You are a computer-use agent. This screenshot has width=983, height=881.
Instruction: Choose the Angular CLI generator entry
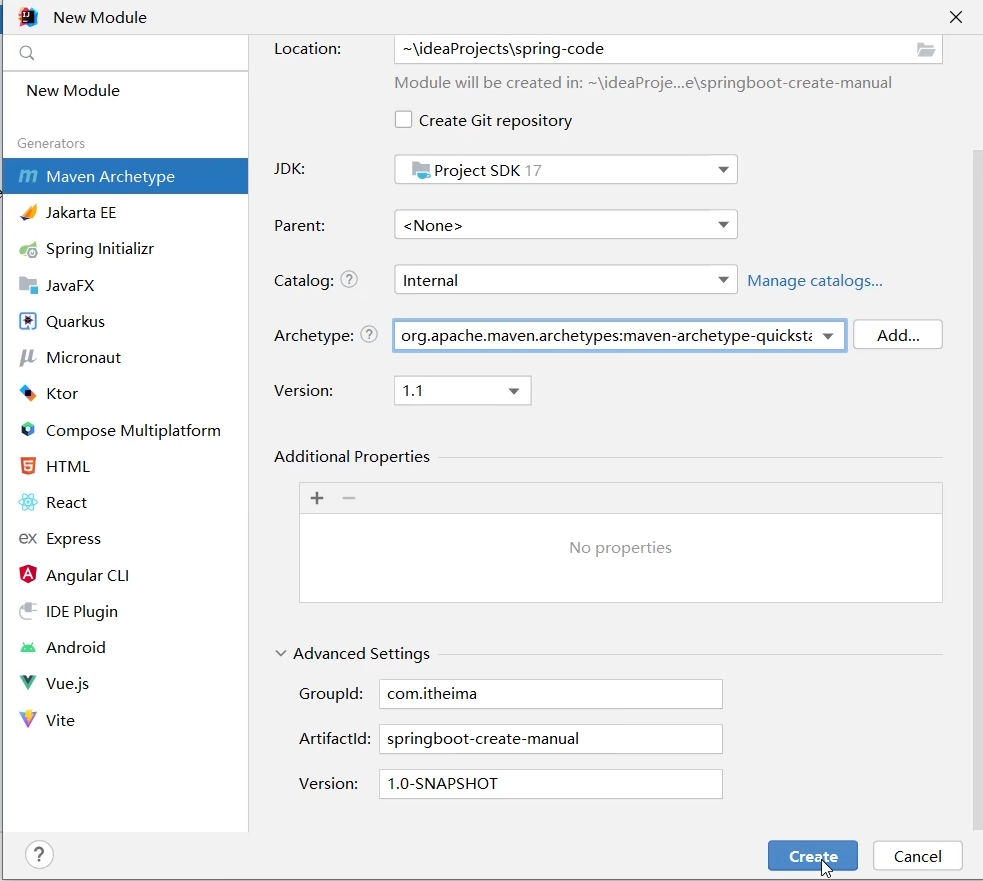click(x=125, y=575)
